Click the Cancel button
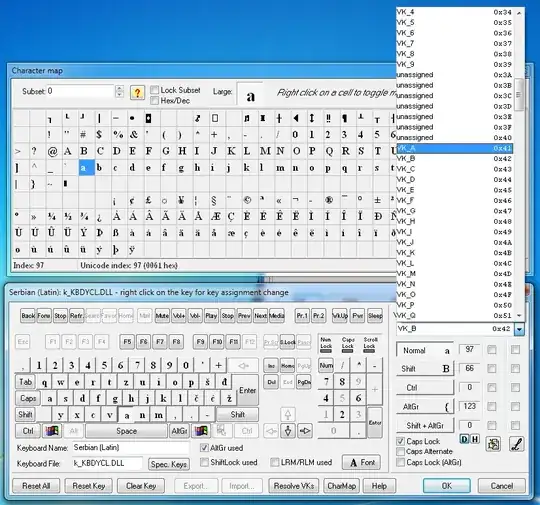The width and height of the screenshot is (540, 505). pos(502,486)
